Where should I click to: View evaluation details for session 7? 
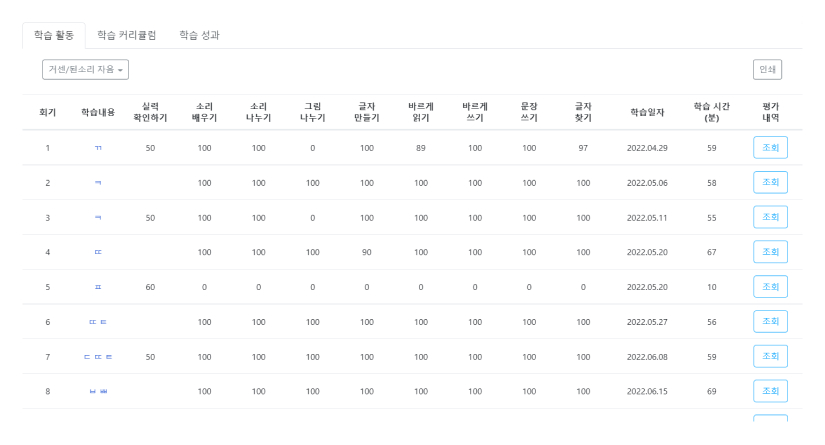[770, 356]
